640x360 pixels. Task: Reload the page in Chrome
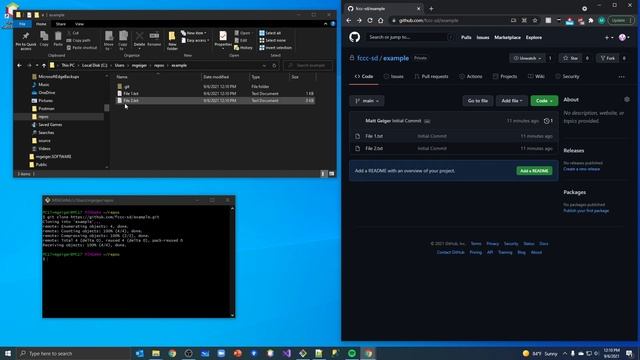pyautogui.click(x=370, y=20)
